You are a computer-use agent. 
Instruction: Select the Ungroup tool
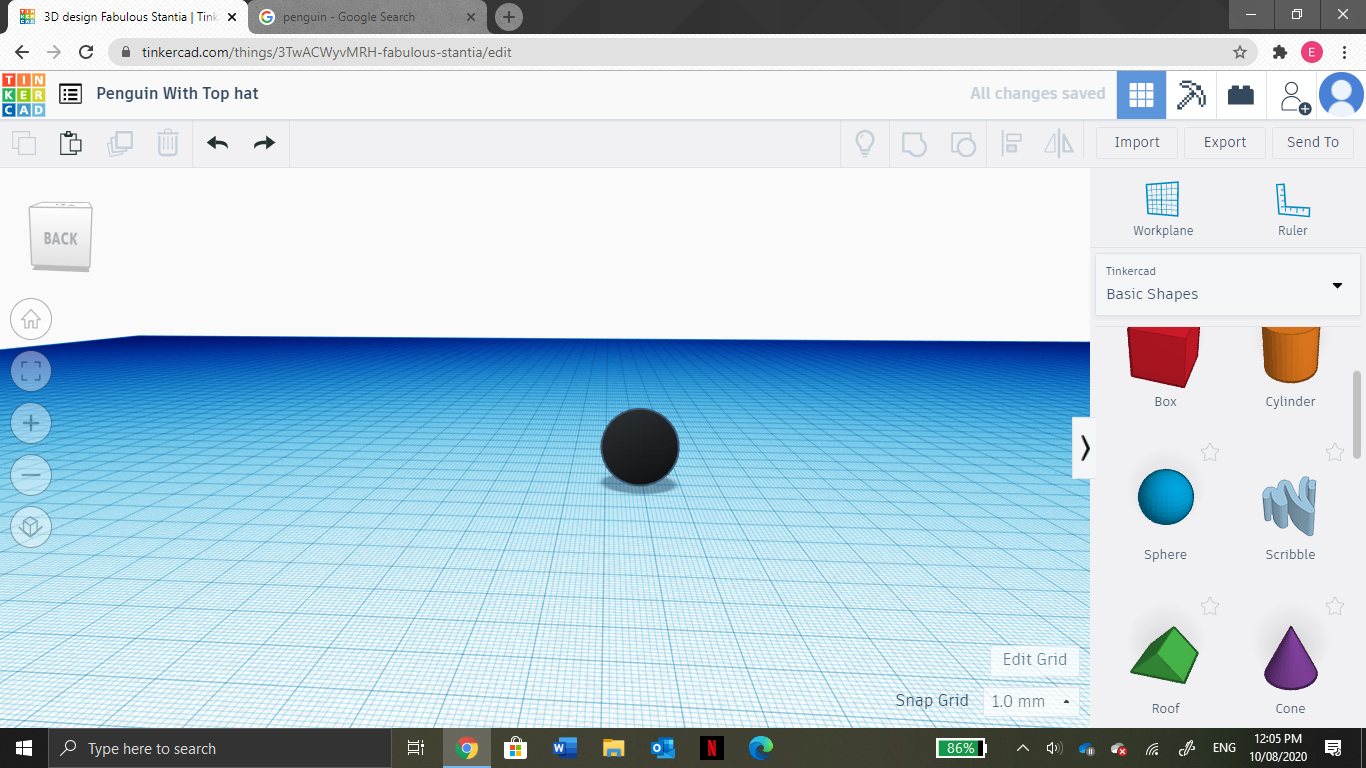pyautogui.click(x=963, y=143)
